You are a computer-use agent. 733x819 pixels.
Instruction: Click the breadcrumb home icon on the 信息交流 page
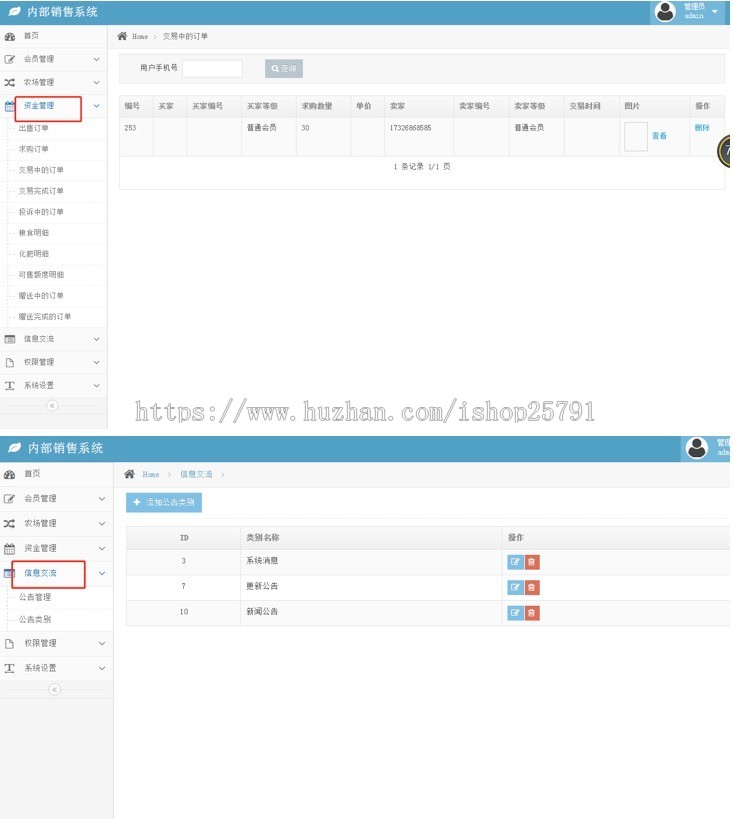tap(130, 474)
